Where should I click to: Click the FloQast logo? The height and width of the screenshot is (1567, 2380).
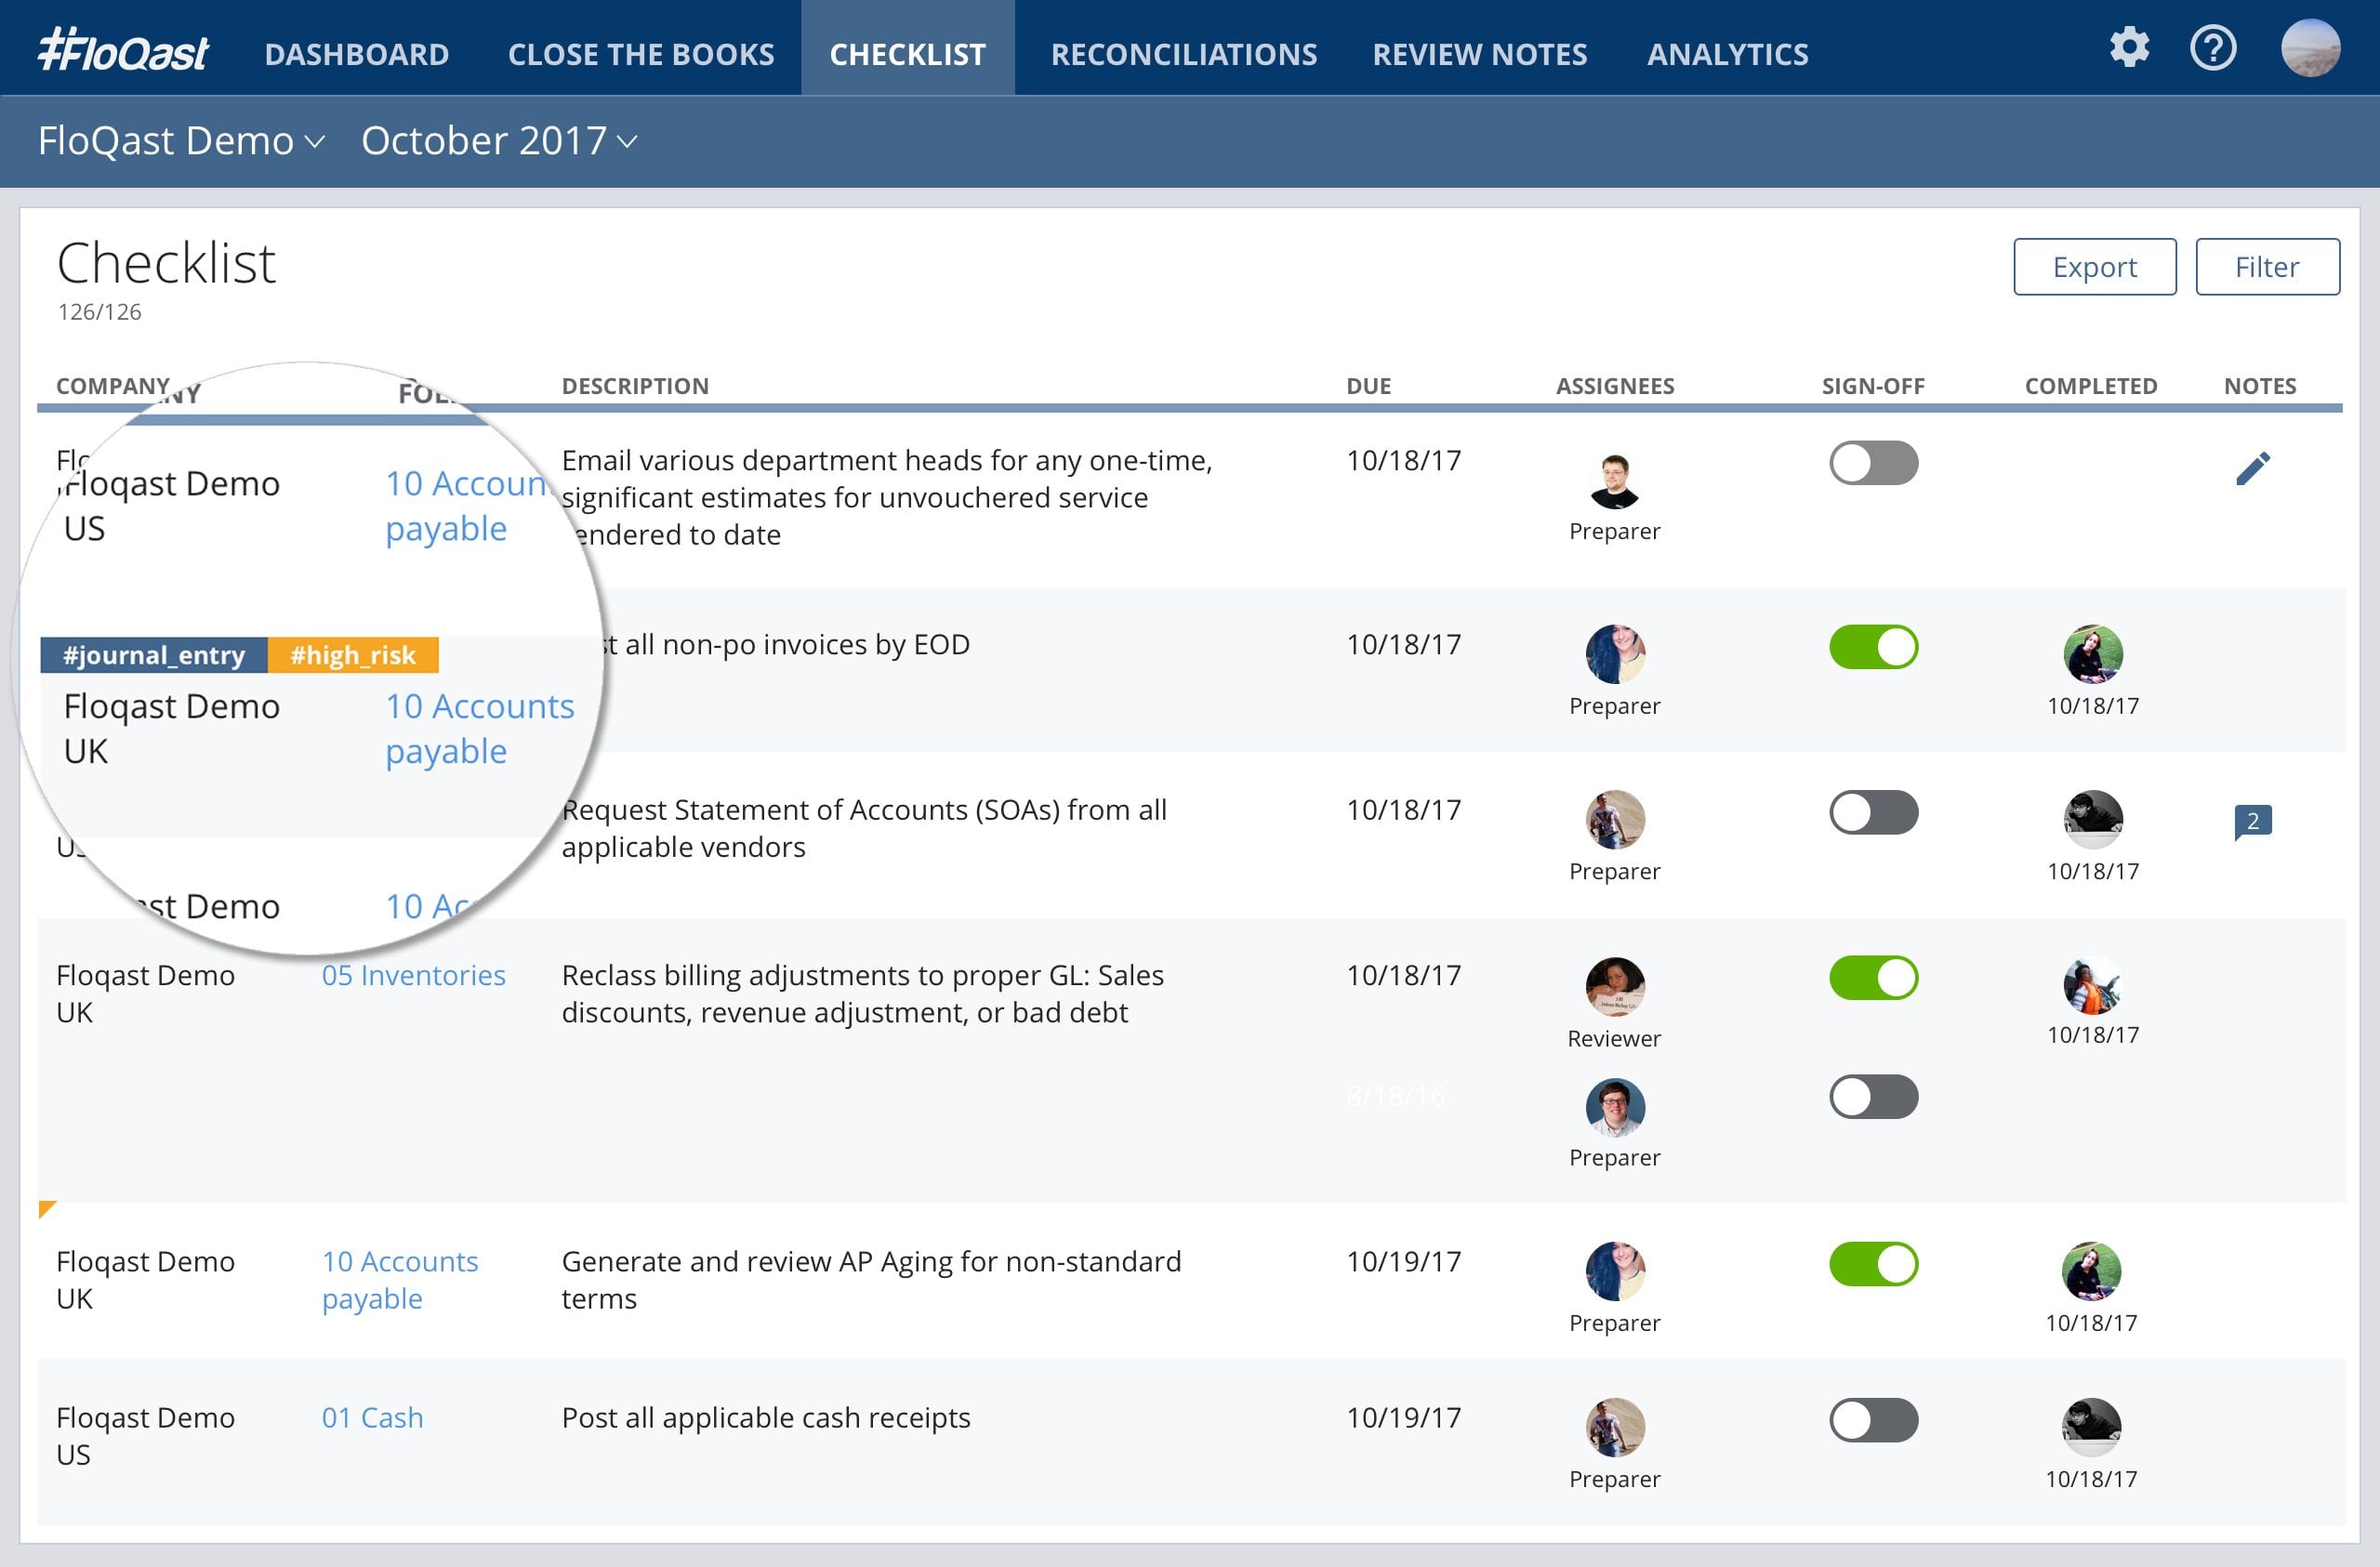click(x=123, y=51)
